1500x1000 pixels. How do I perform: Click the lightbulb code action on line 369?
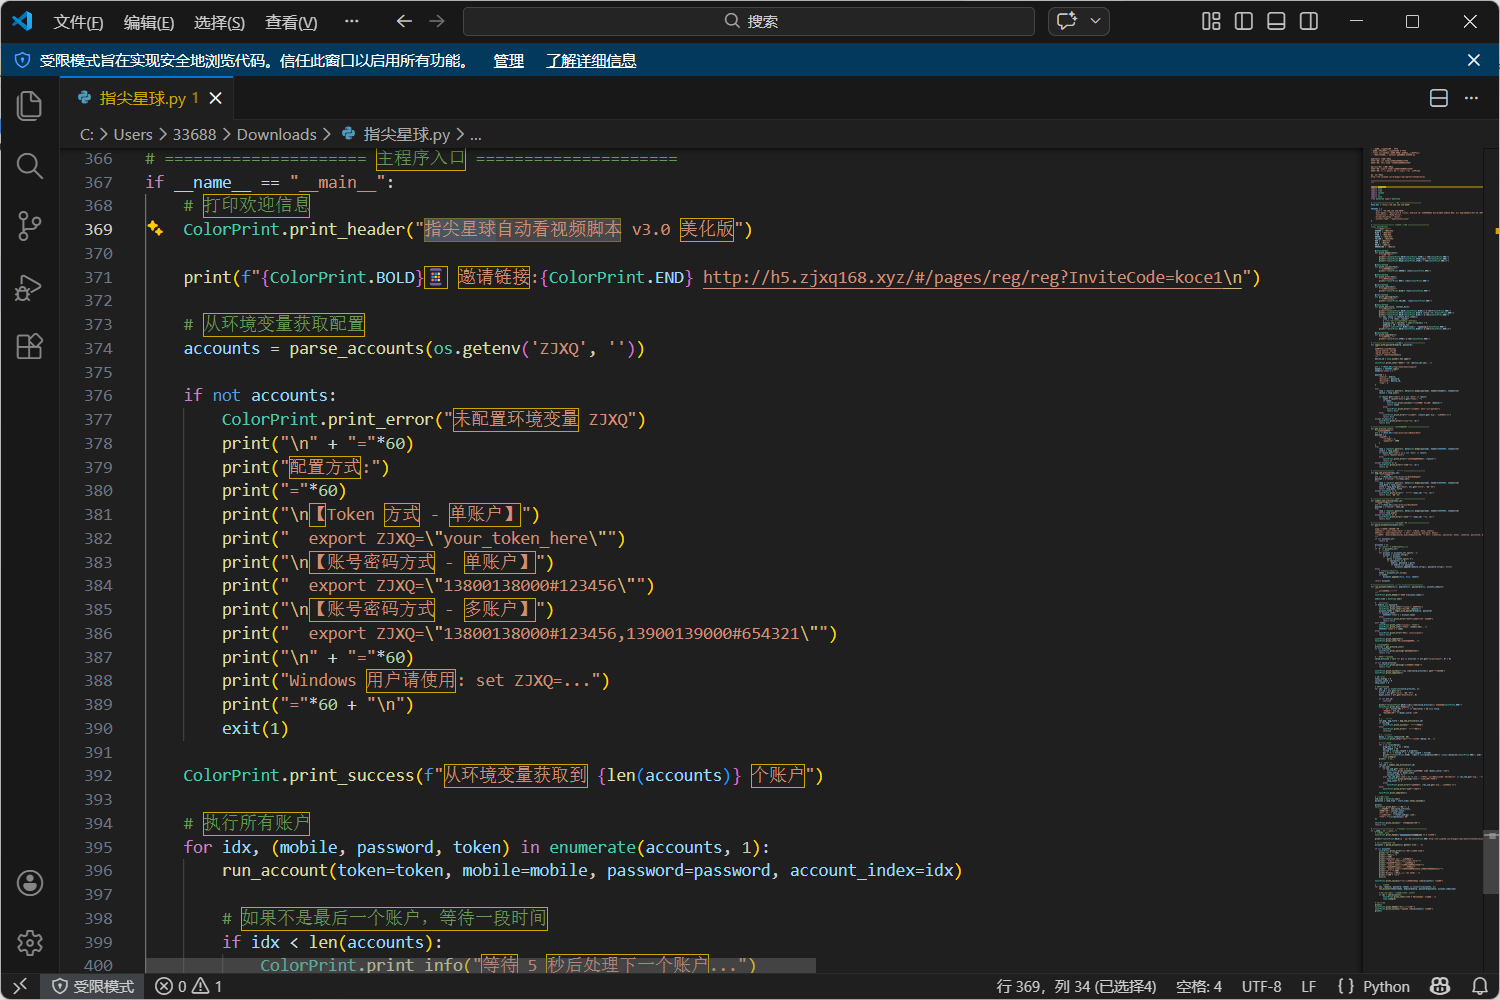155,229
